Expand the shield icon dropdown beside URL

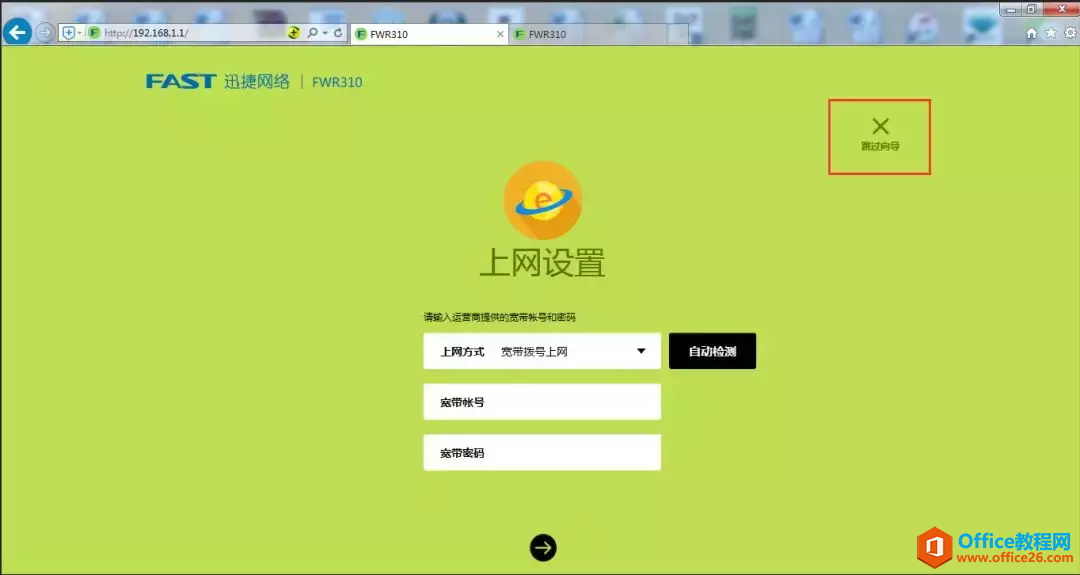[x=79, y=33]
